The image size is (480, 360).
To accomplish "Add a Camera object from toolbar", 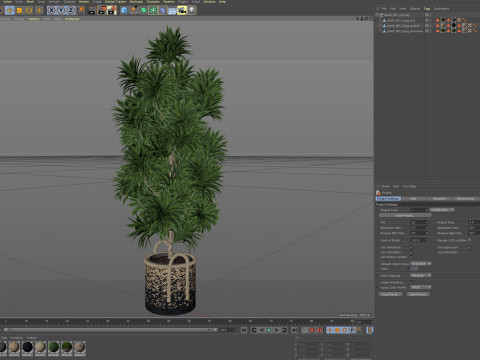I will [x=182, y=10].
